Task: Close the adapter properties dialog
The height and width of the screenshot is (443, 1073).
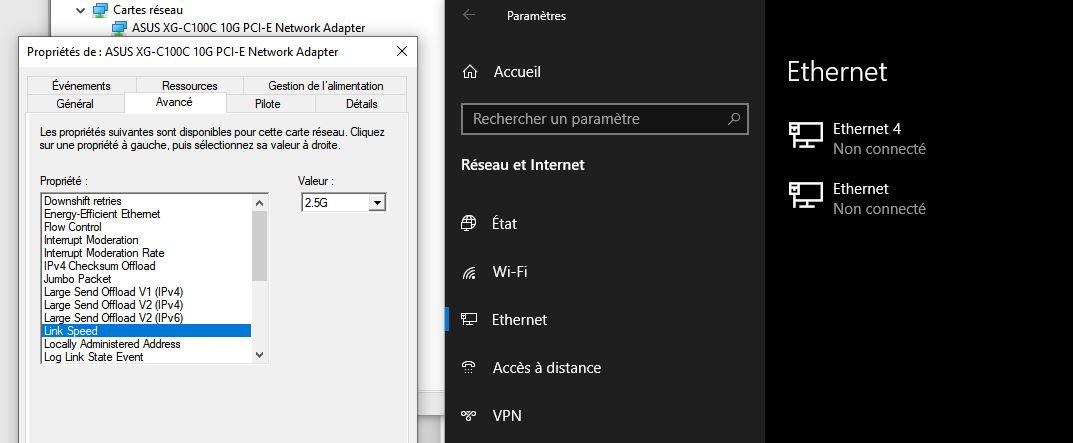Action: [402, 51]
